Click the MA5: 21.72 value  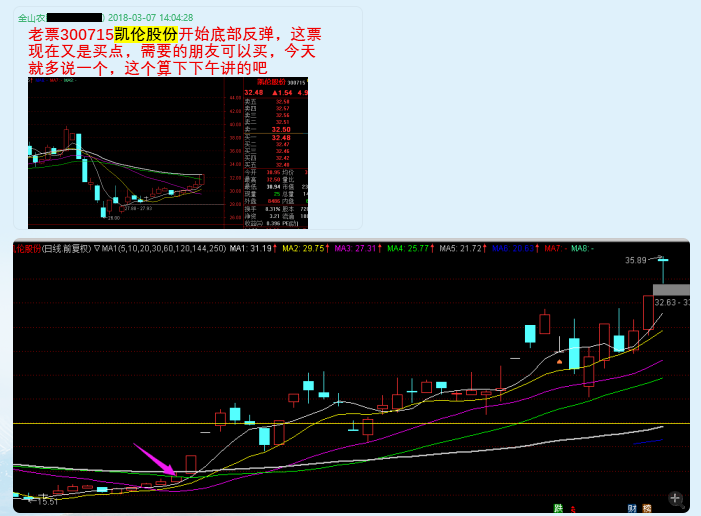[x=460, y=249]
